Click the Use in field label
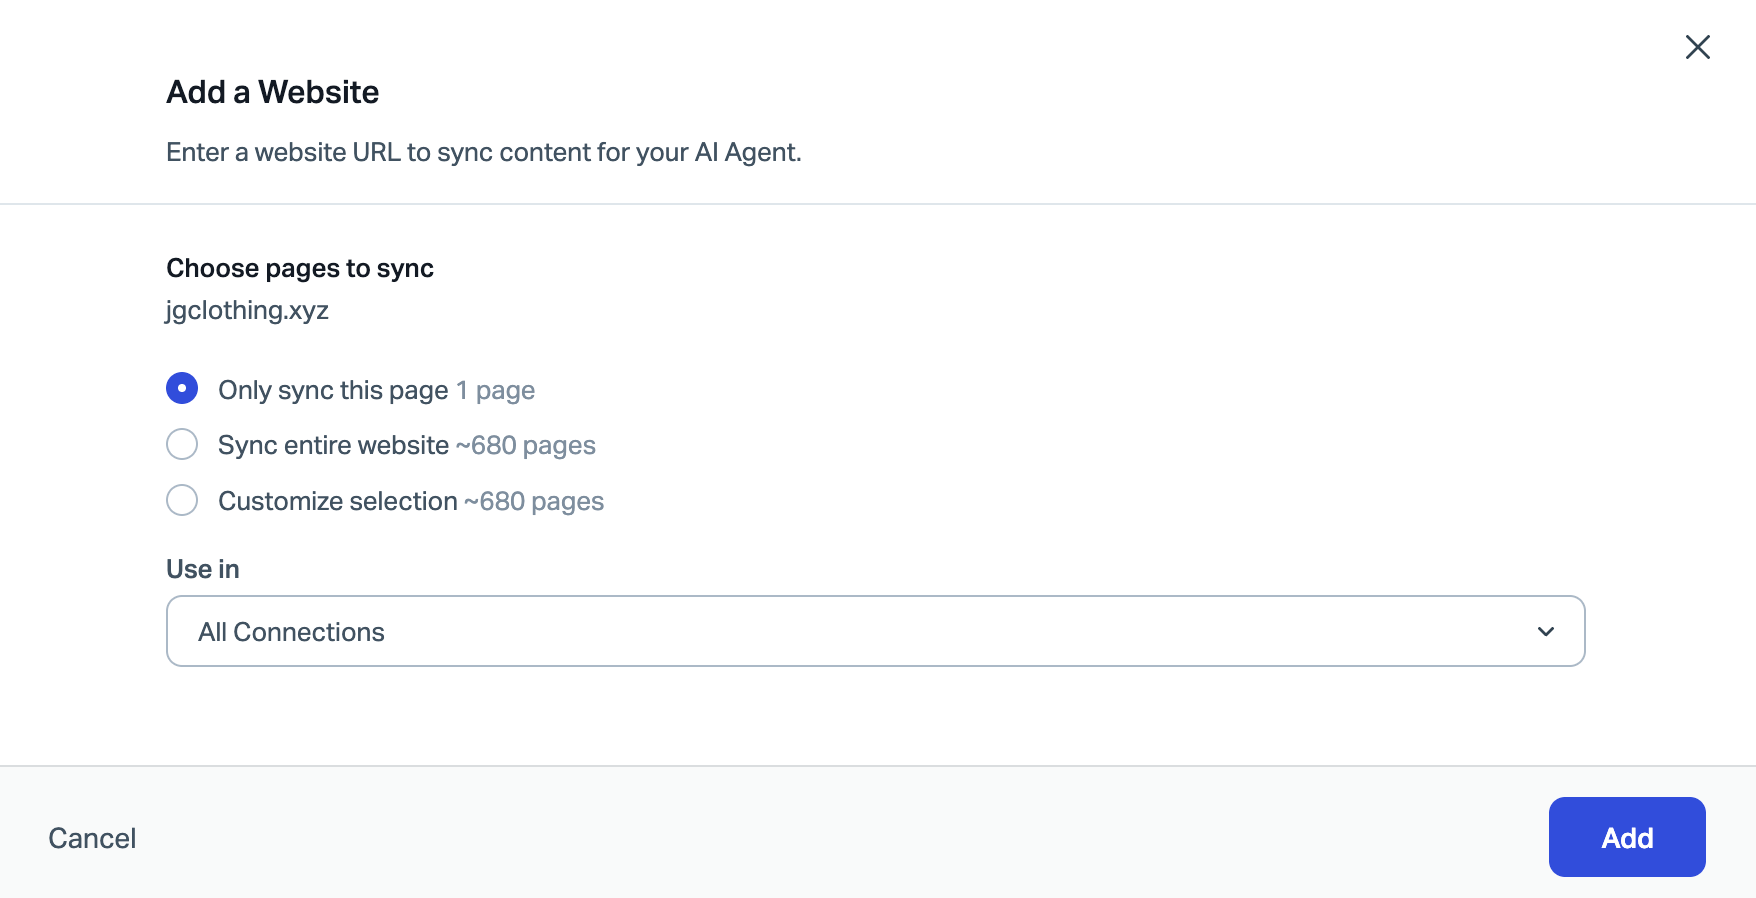This screenshot has height=898, width=1756. 203,569
